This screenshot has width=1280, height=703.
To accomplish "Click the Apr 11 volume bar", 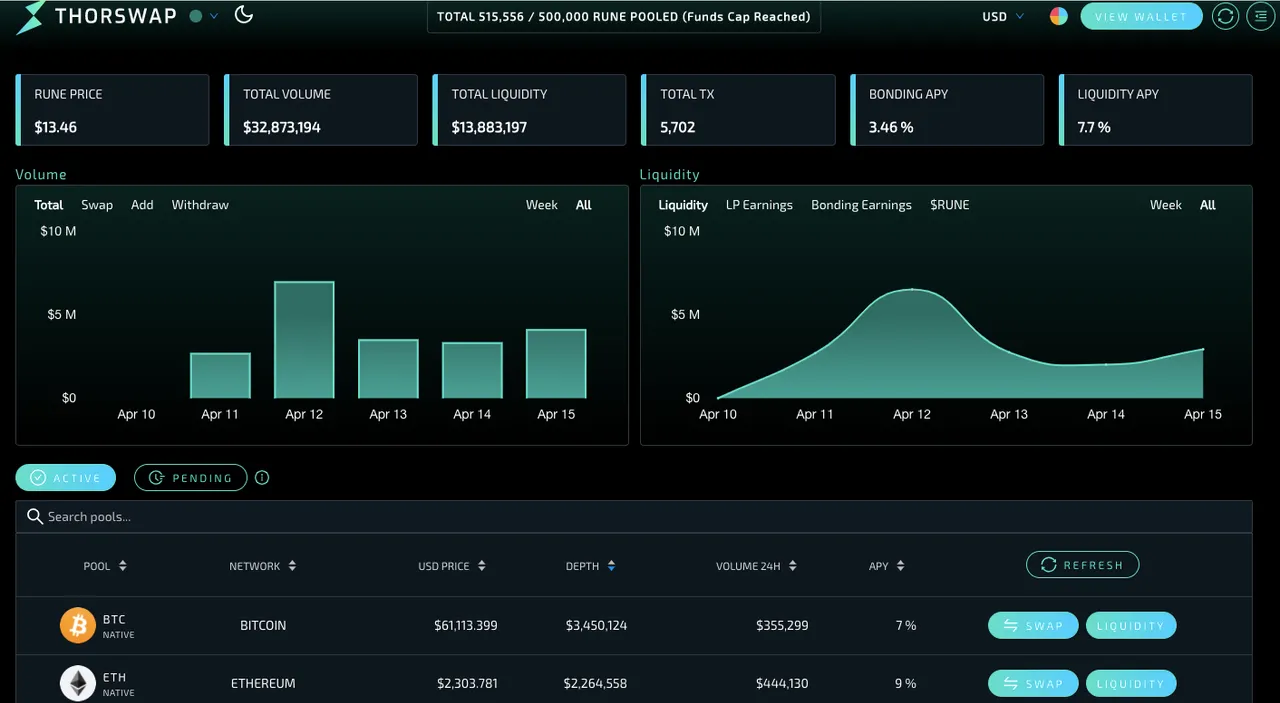I will 220,376.
